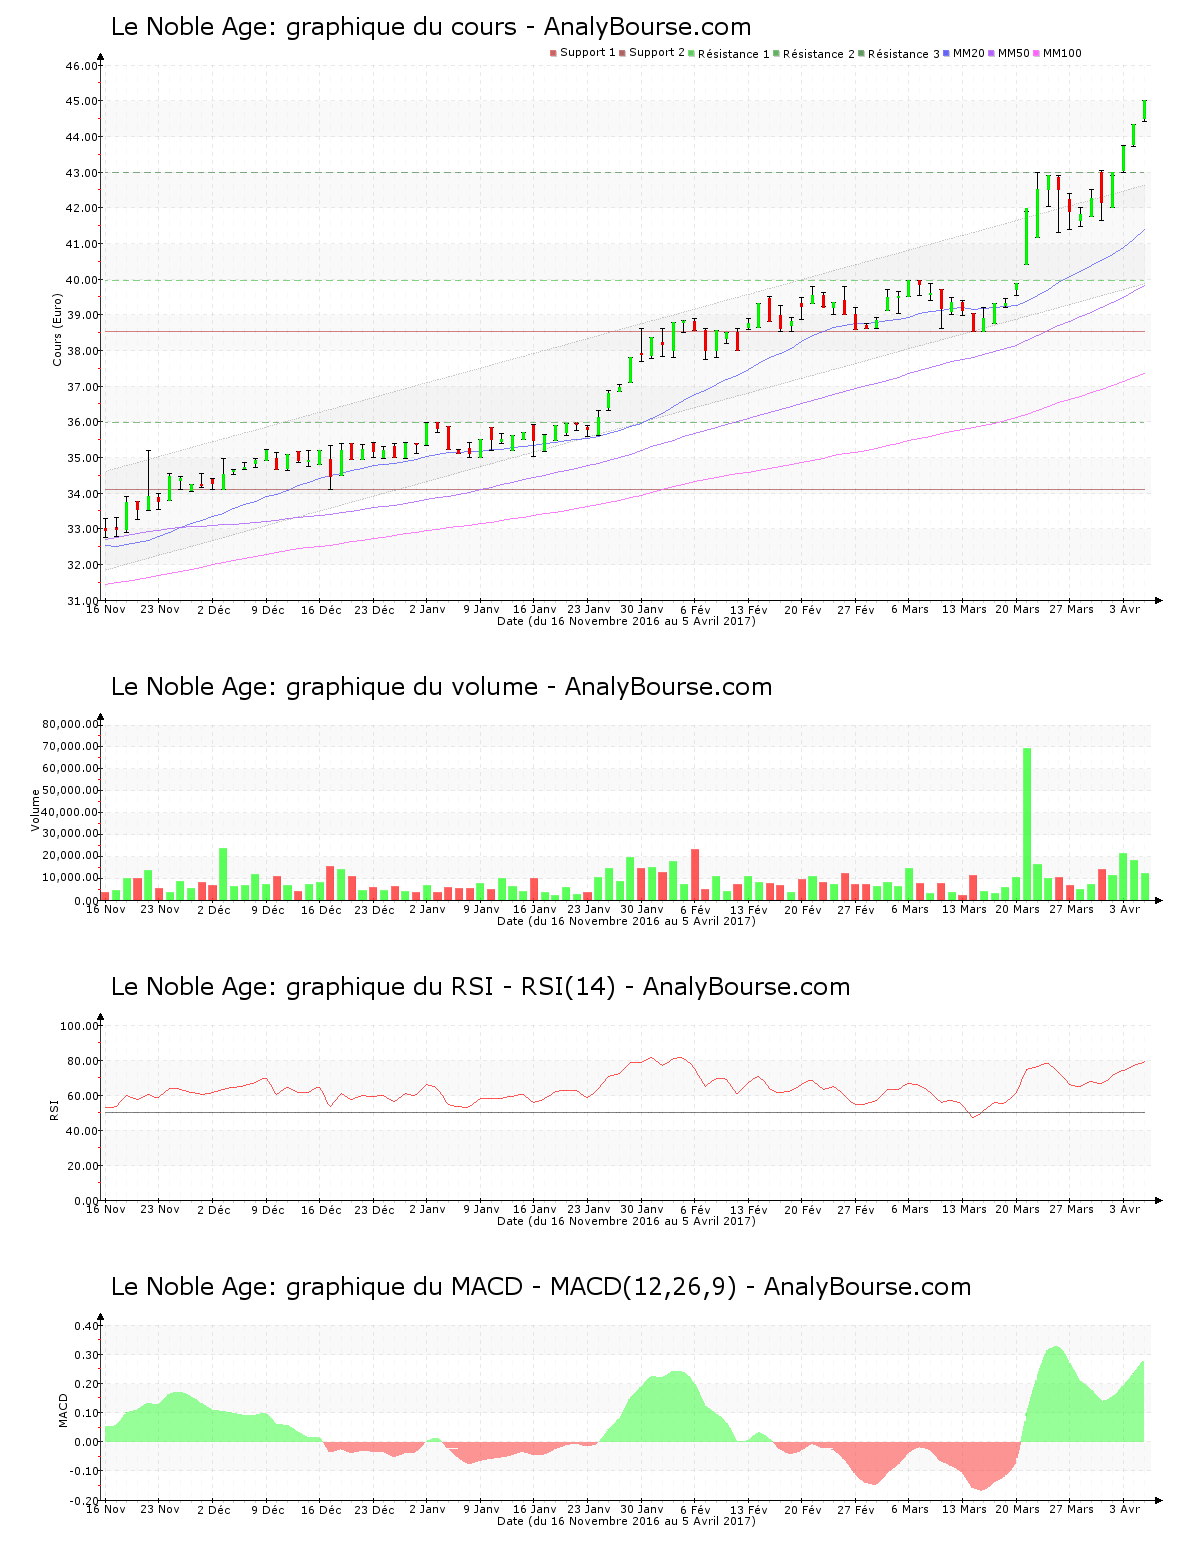
Task: Click the tall 20 Mars volume spike bar
Action: [1027, 824]
